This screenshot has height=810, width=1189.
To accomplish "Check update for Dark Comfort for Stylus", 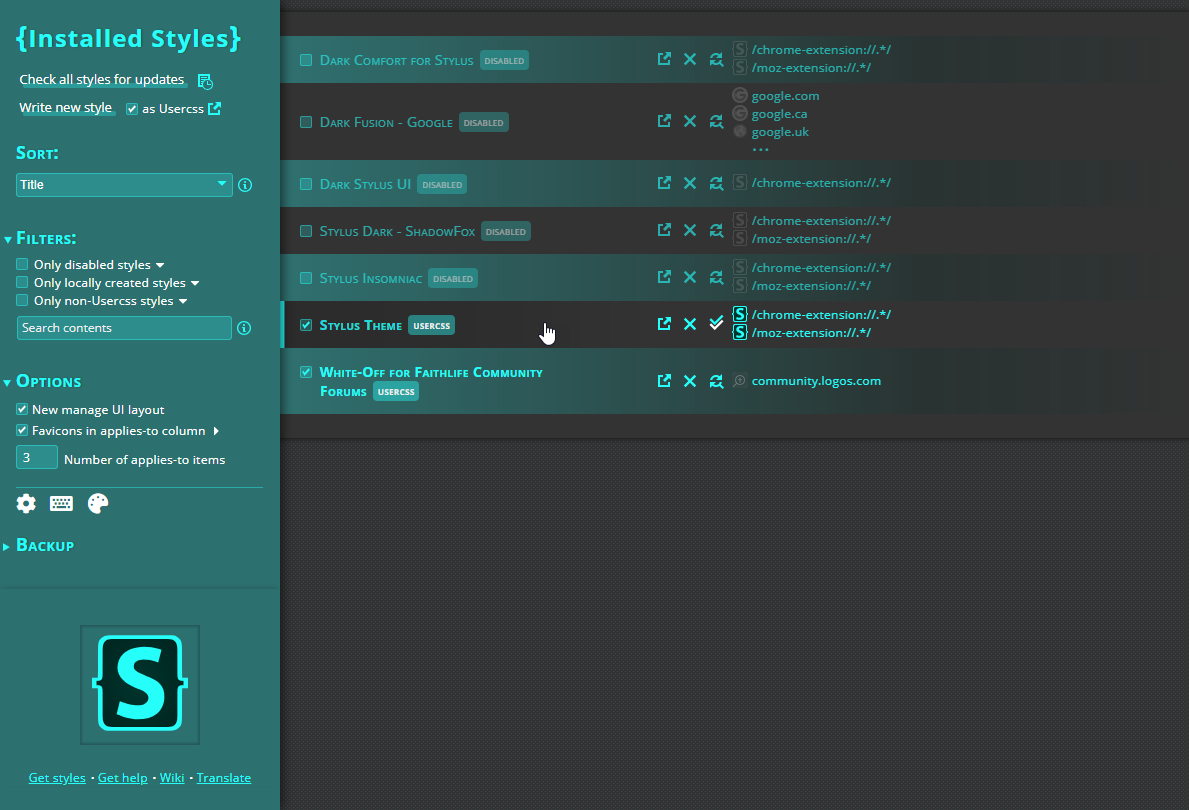I will (716, 59).
